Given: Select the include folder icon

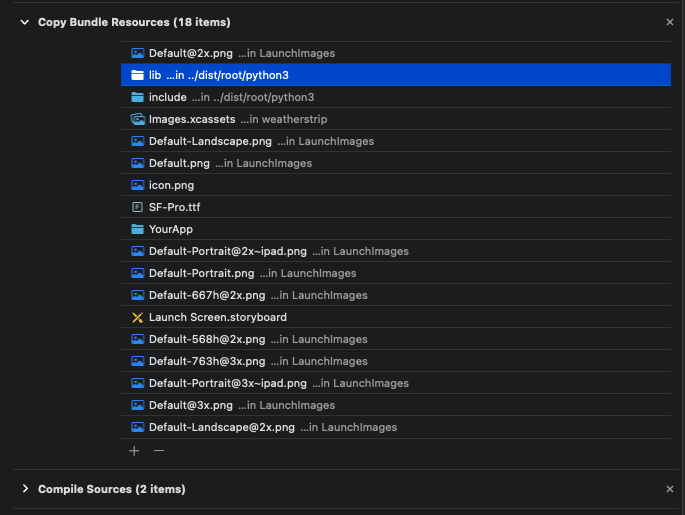Looking at the screenshot, I should click(x=137, y=97).
